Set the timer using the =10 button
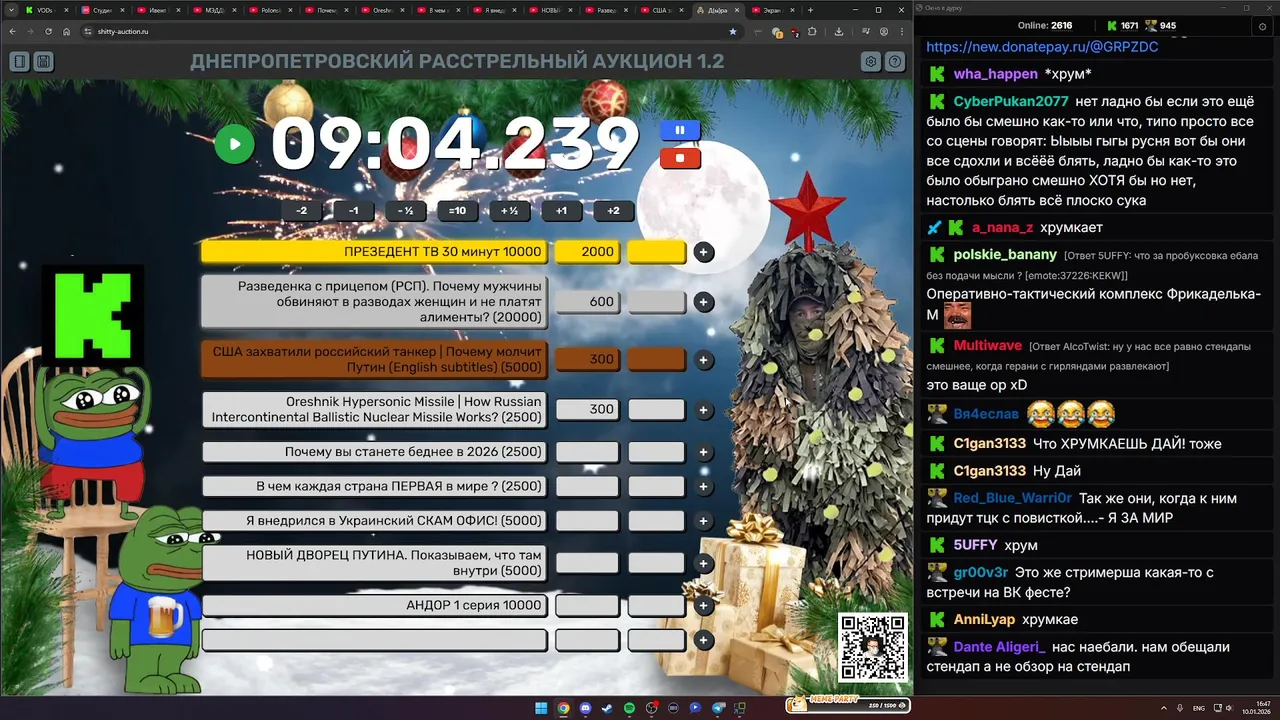 (x=457, y=211)
